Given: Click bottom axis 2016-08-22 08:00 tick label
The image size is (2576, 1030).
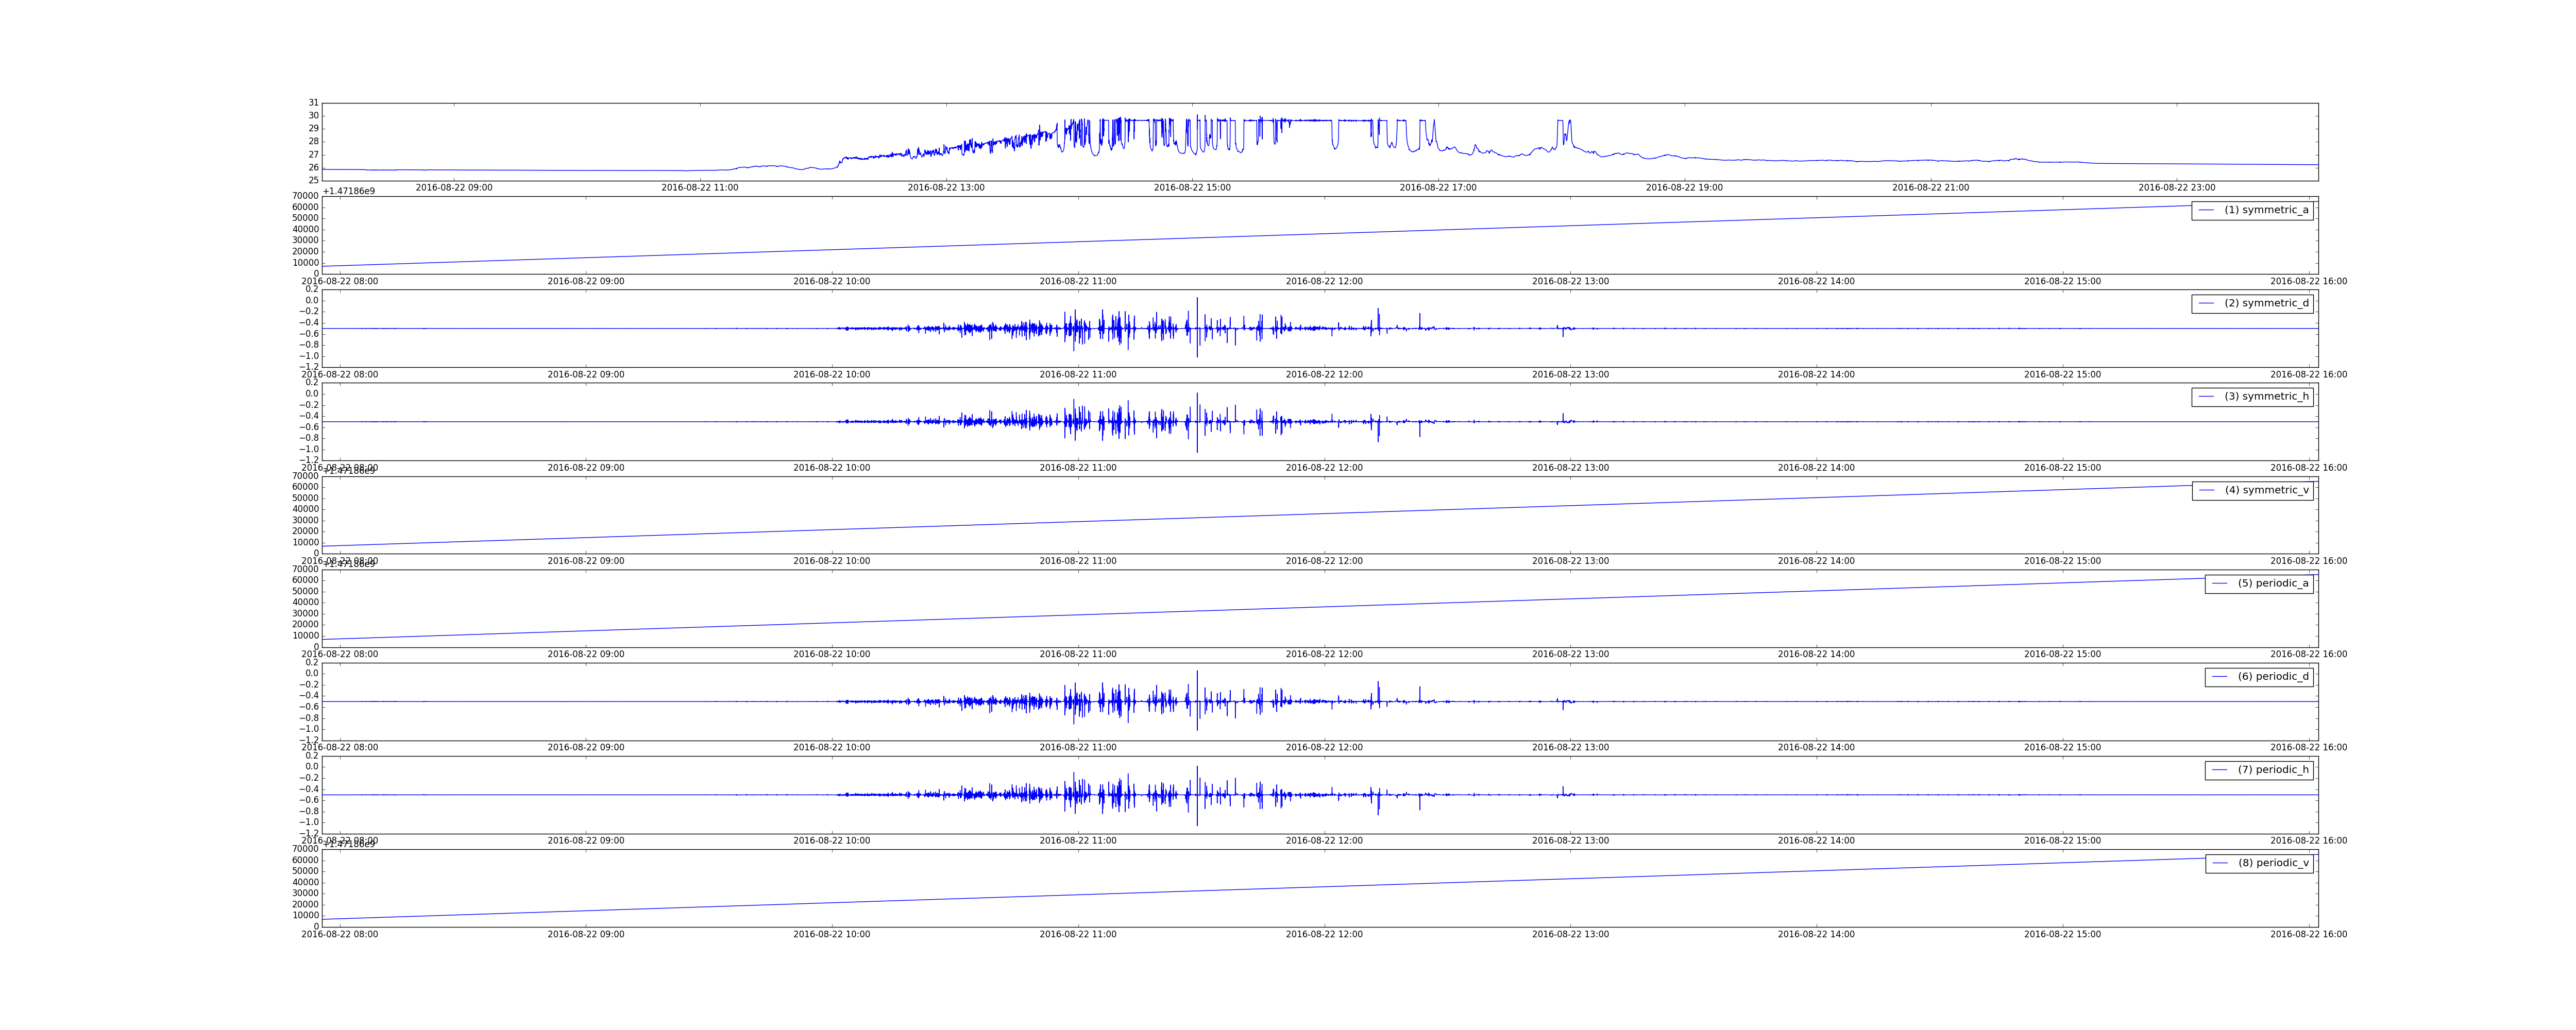Looking at the screenshot, I should 340,934.
